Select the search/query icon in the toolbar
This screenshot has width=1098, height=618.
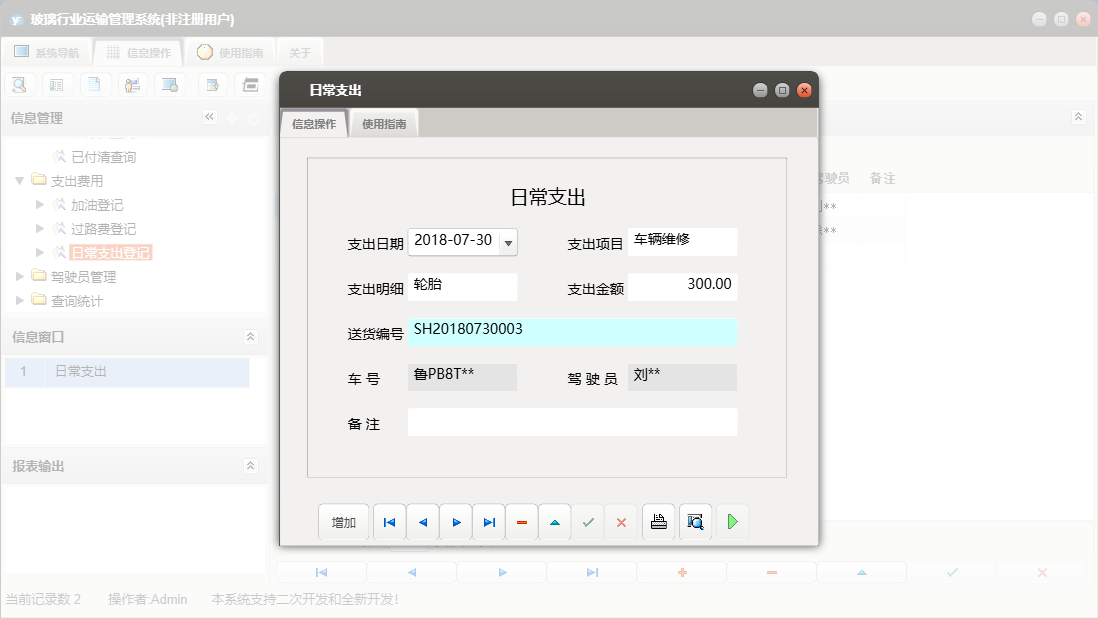(19, 84)
